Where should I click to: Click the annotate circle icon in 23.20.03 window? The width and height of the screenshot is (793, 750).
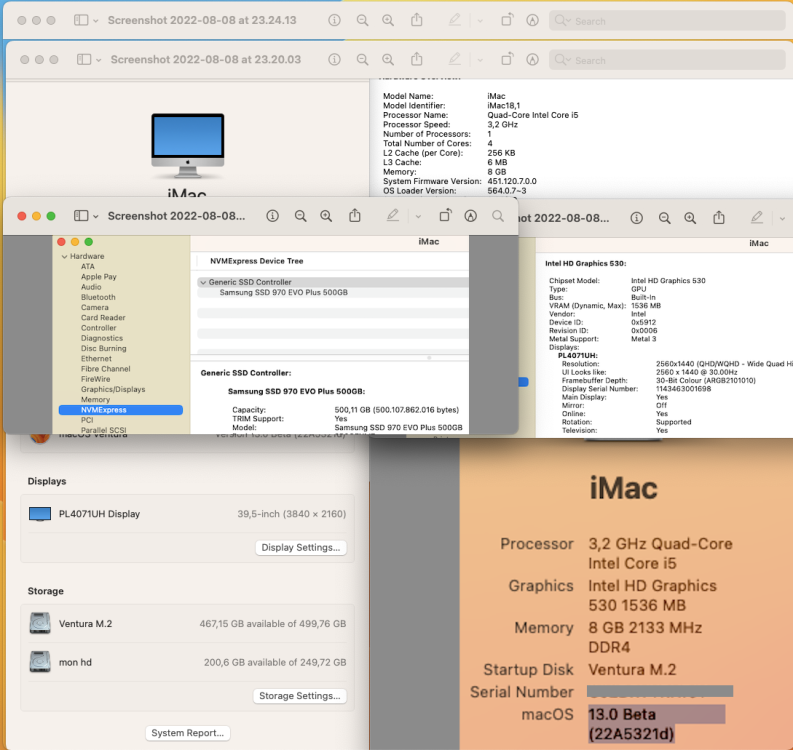[532, 60]
